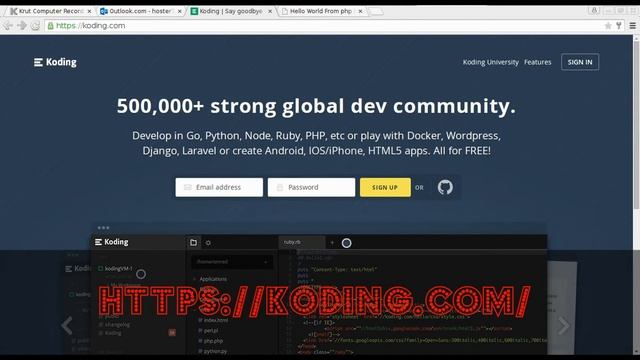Viewport: 640px width, 360px height.
Task: Click the SIGN IN button
Action: 580,62
